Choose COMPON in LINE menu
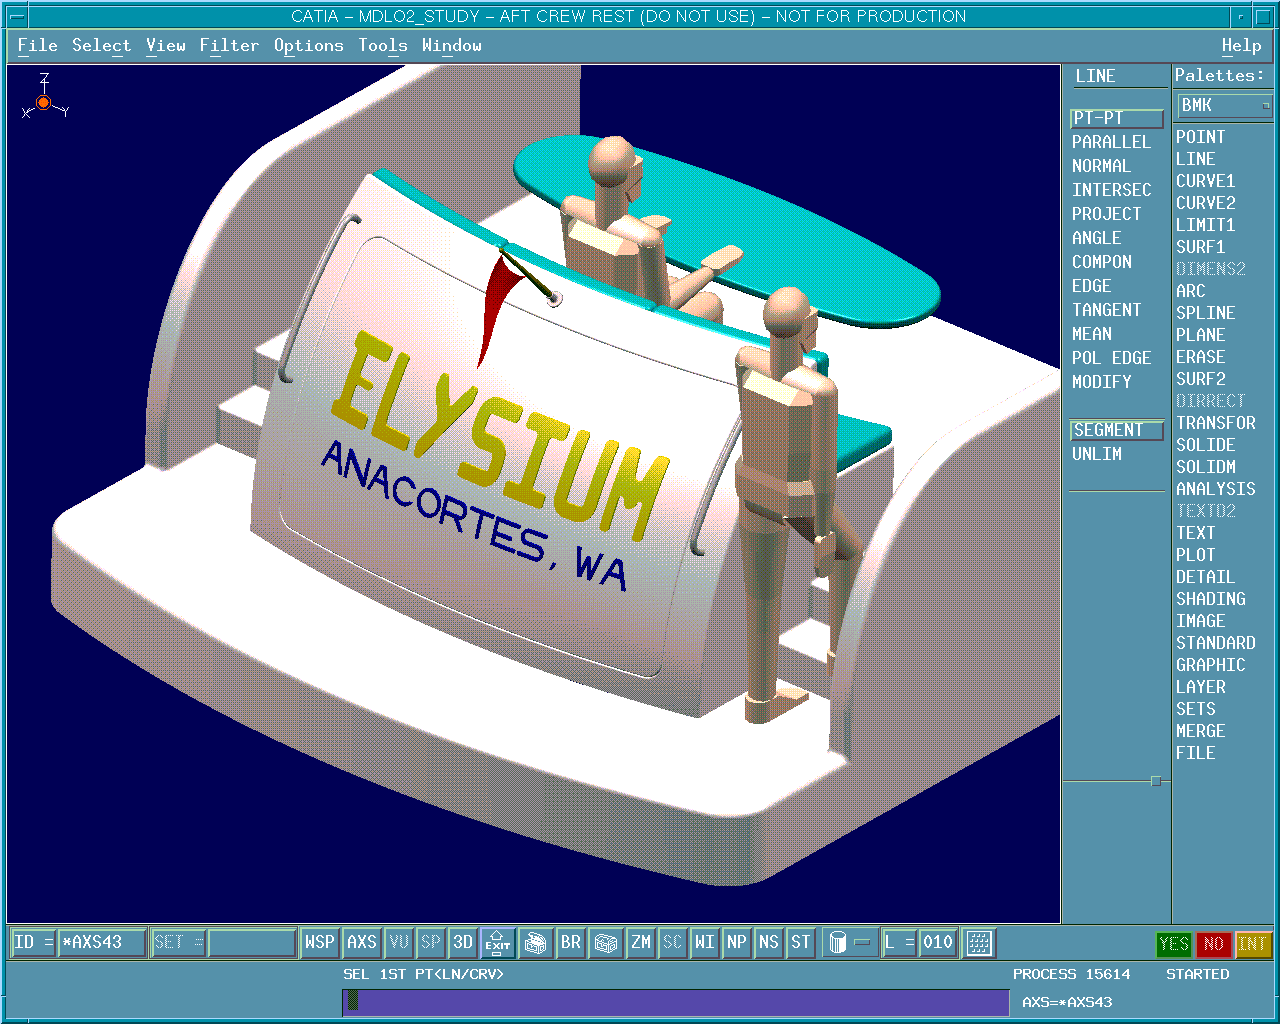The image size is (1280, 1024). (1101, 262)
